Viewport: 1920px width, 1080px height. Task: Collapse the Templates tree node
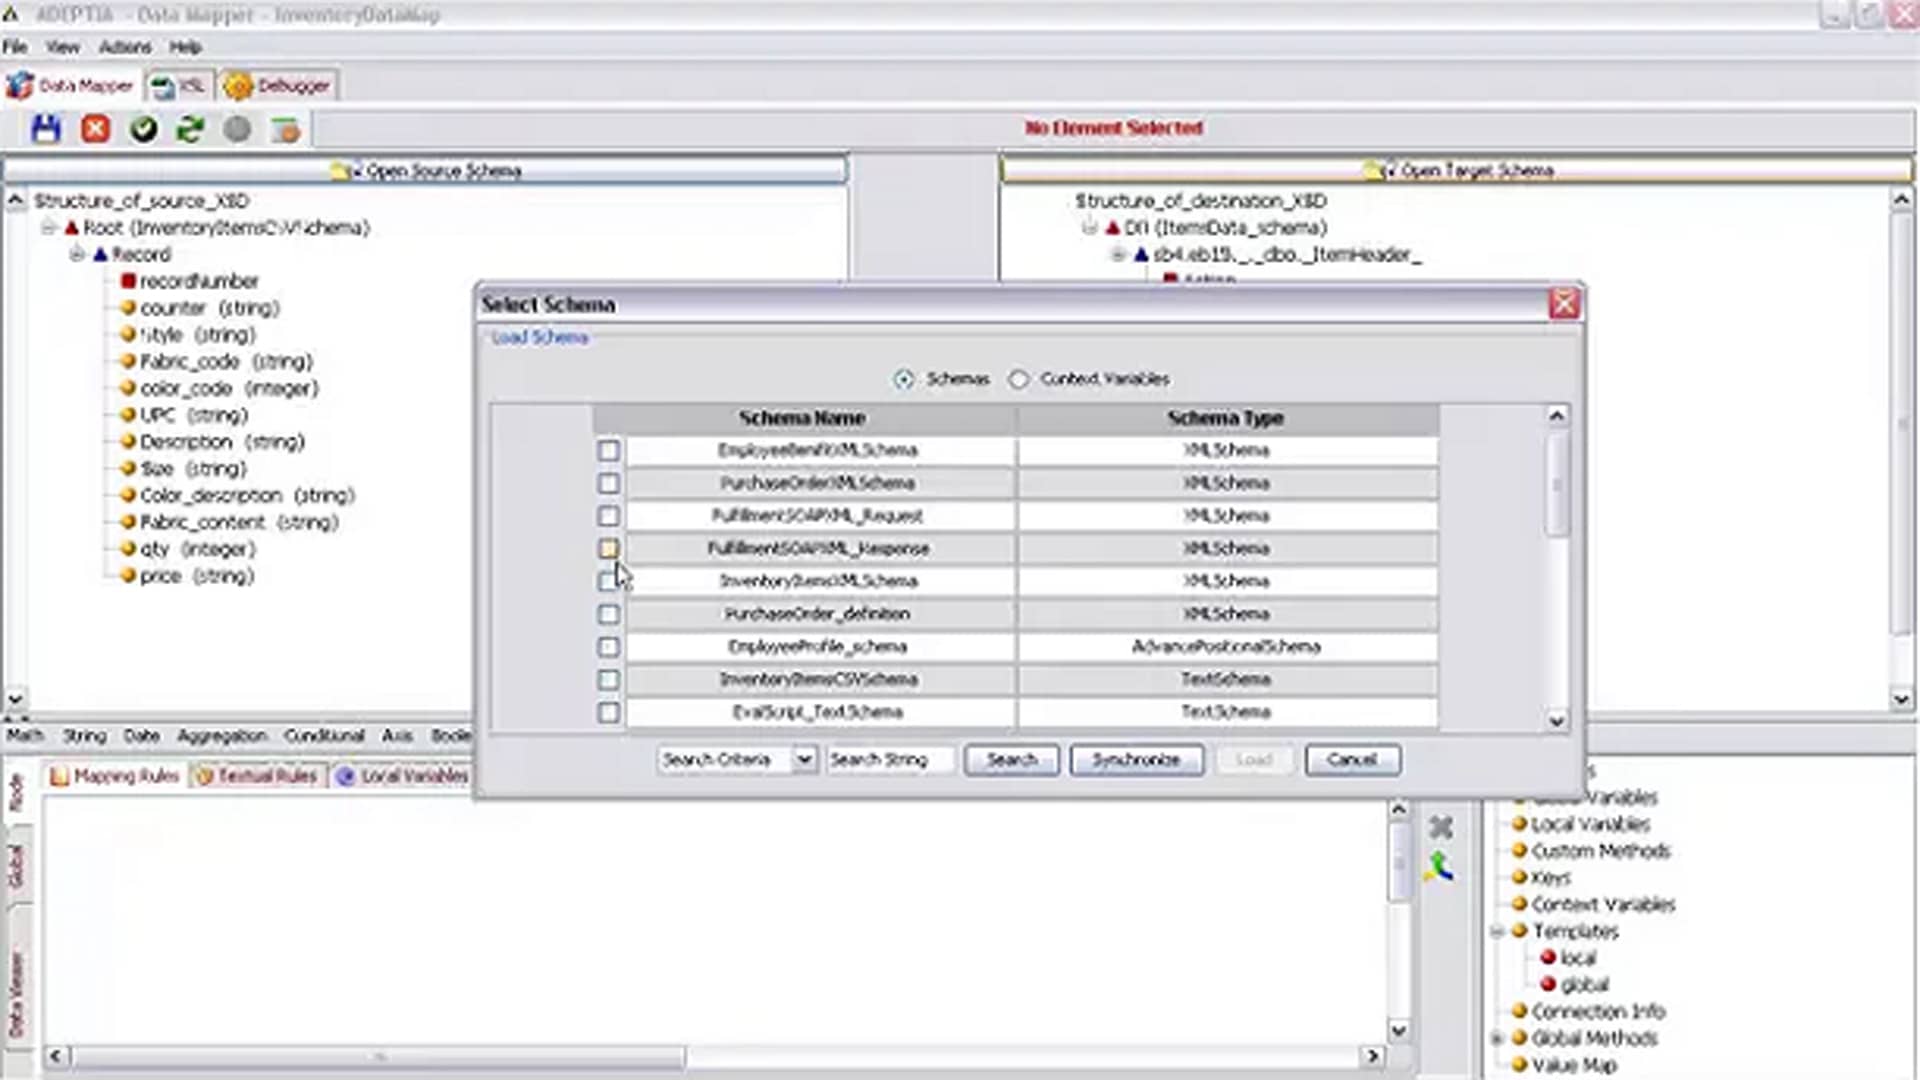click(1497, 932)
